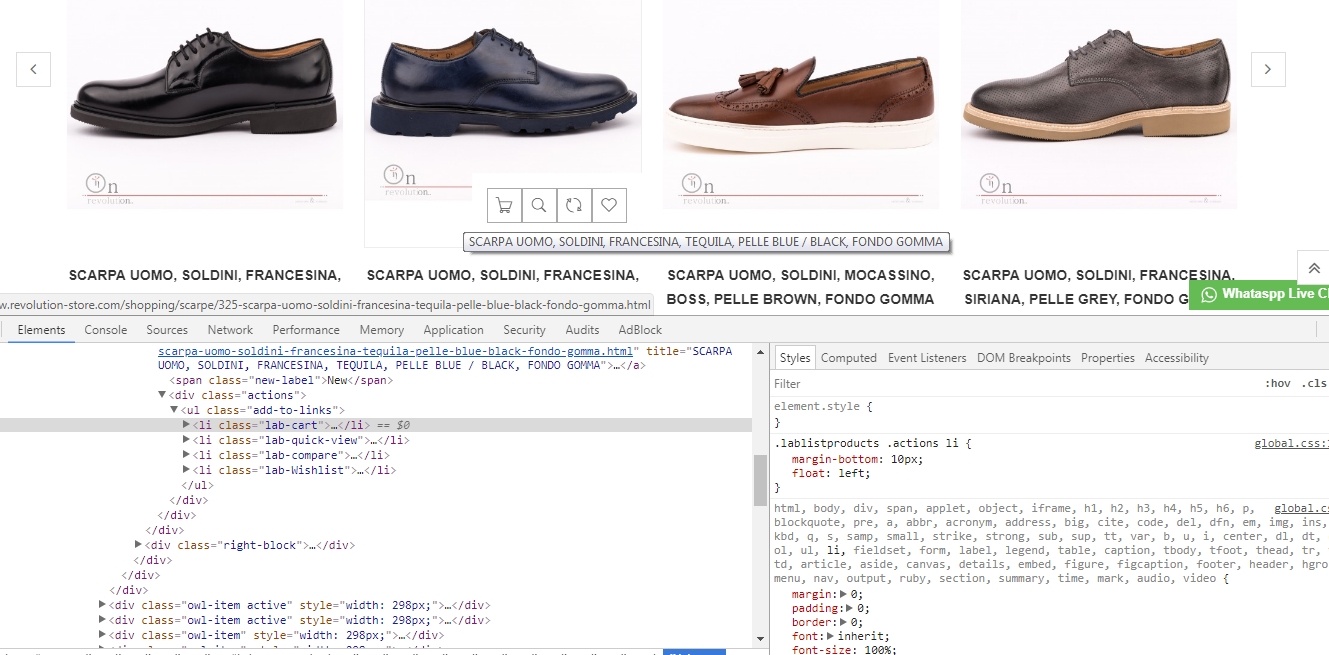Open the Whatsapp Live Chat button
Screen dimensions: 1329x655
[x=1259, y=294]
